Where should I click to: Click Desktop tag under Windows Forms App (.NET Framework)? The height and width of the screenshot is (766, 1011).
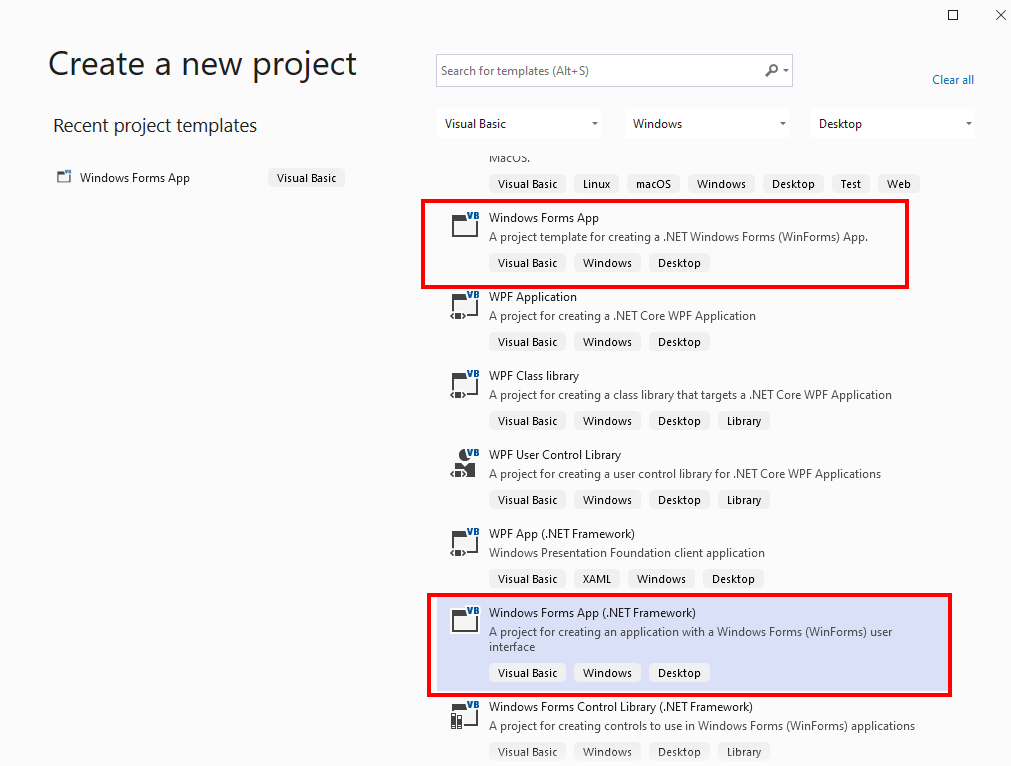click(x=679, y=673)
